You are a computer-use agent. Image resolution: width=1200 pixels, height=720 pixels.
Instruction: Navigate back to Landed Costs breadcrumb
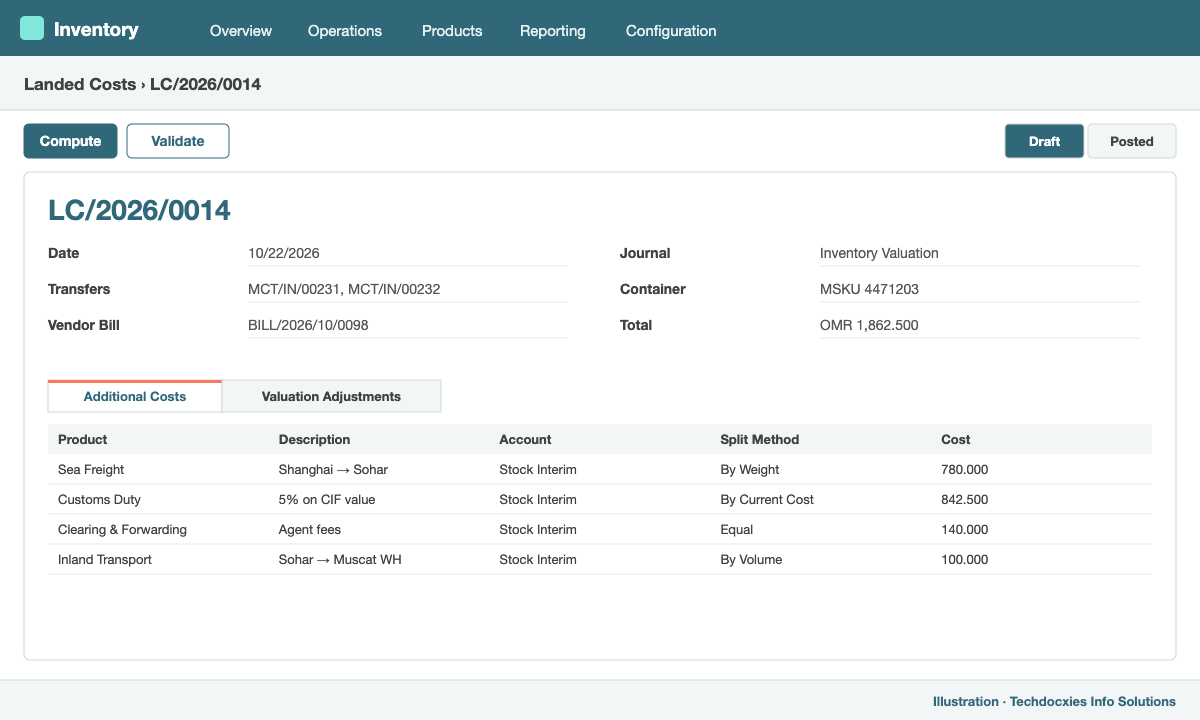pyautogui.click(x=80, y=84)
